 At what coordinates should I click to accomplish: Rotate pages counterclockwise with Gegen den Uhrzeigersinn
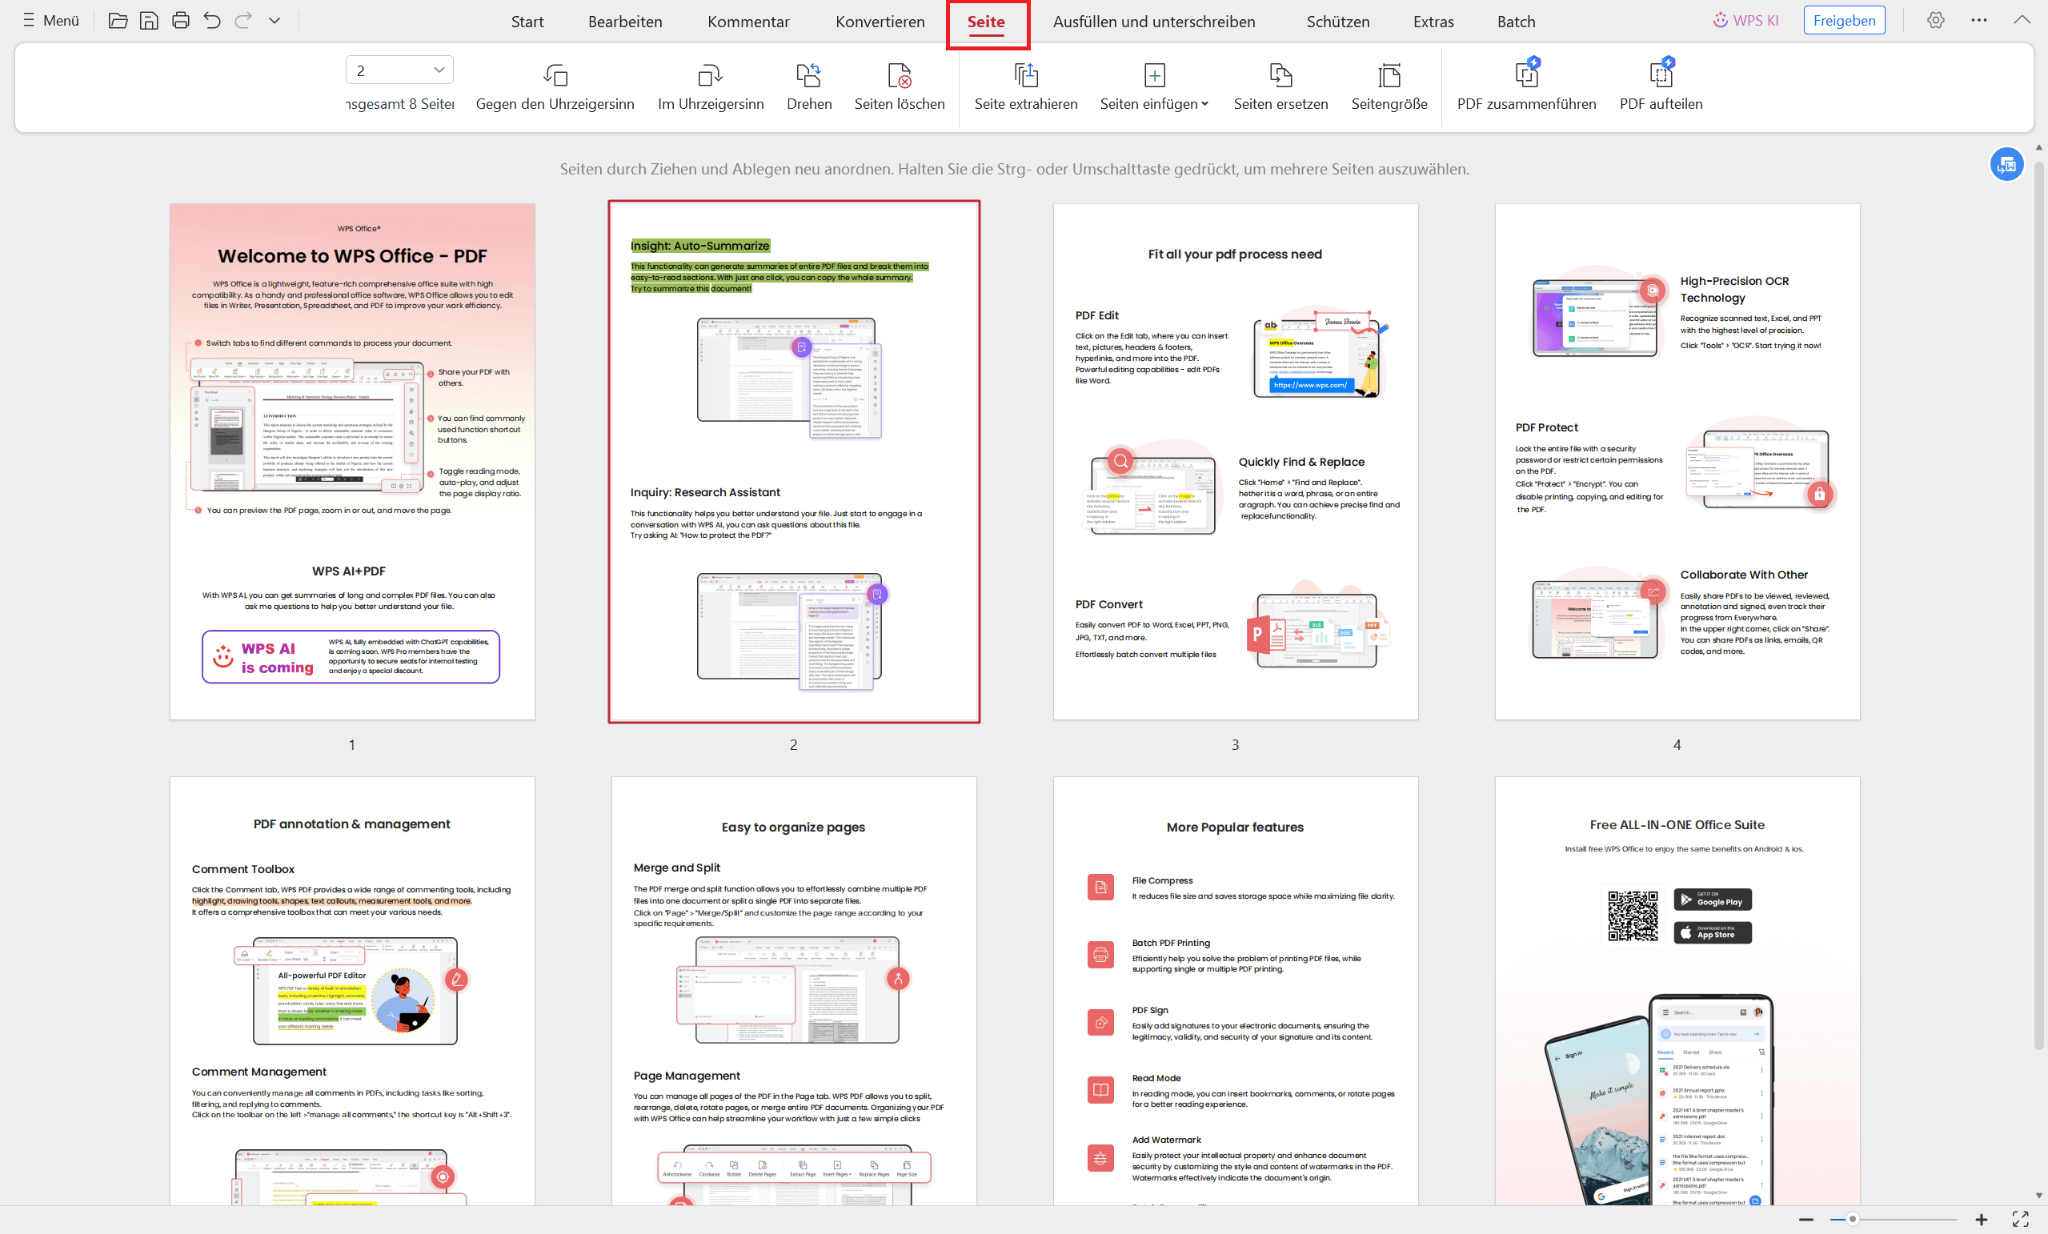[x=555, y=85]
